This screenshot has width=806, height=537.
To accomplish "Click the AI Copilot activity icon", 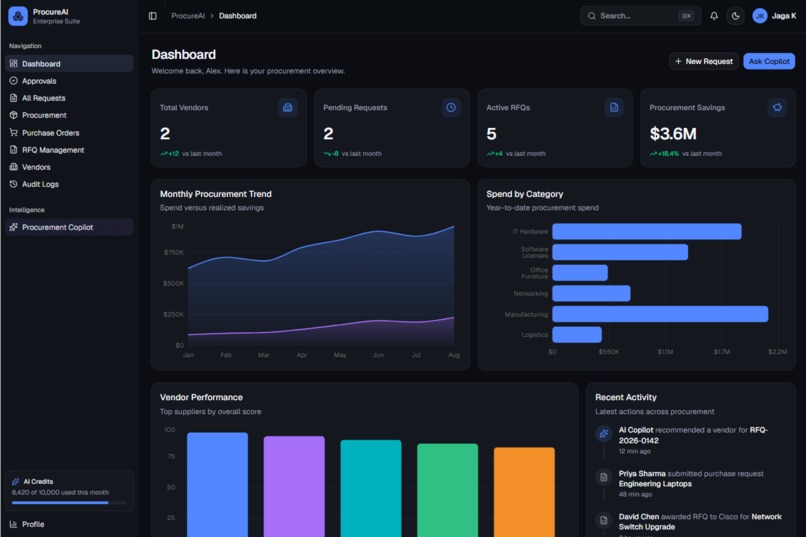I will click(x=603, y=434).
